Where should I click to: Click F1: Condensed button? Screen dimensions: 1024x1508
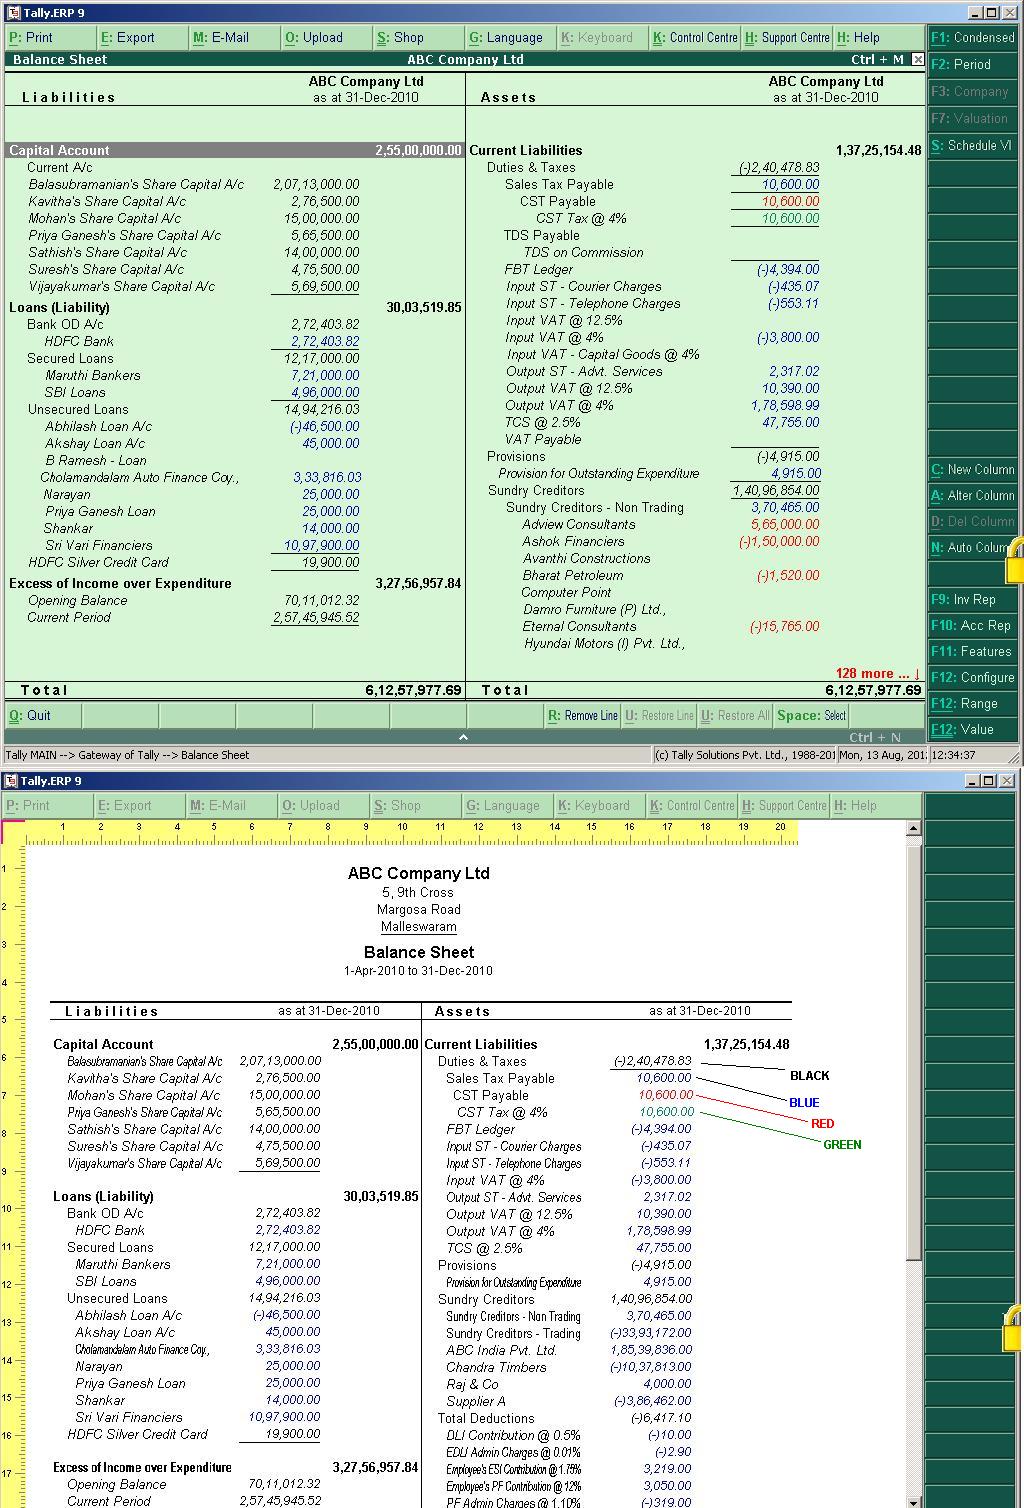point(972,37)
